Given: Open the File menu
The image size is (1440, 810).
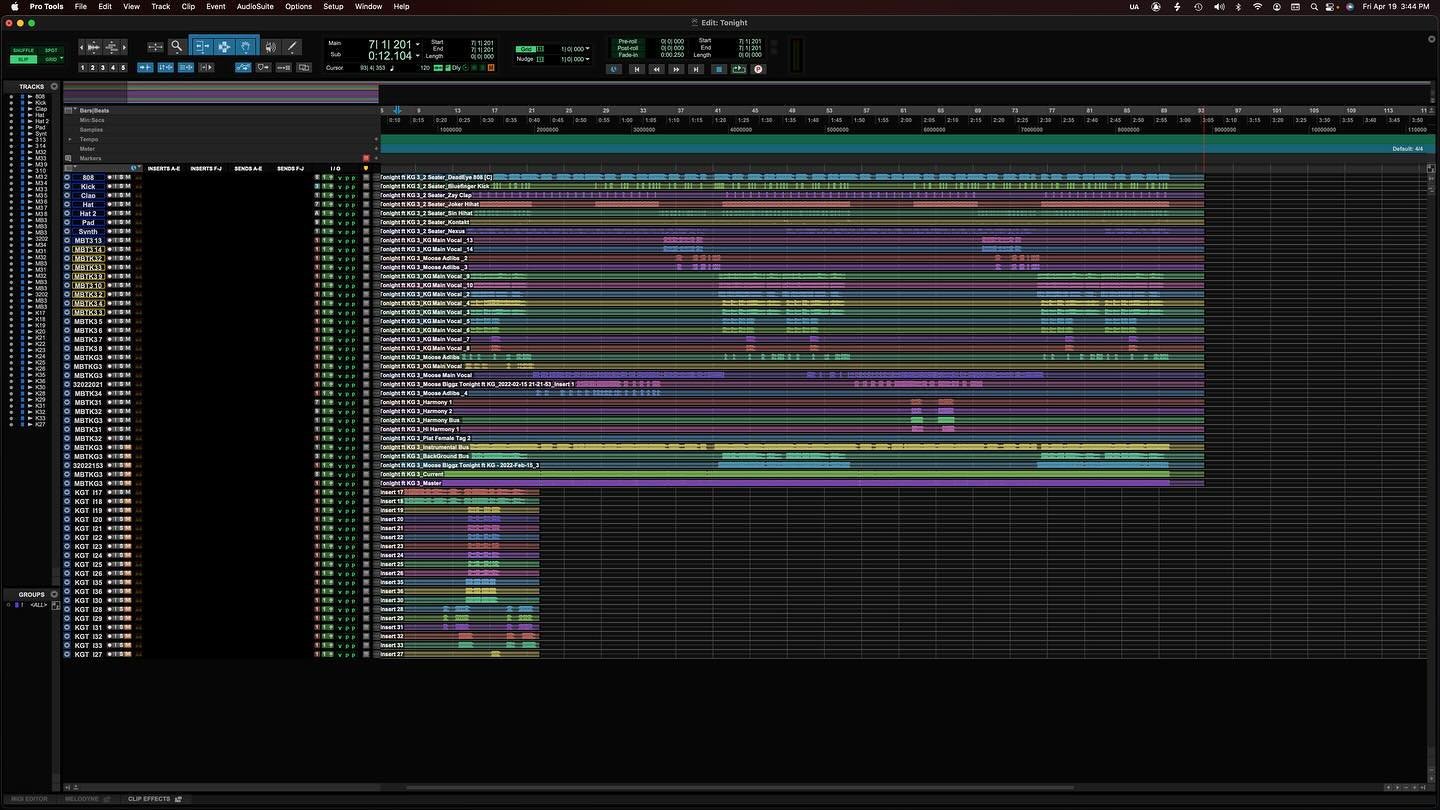Looking at the screenshot, I should (x=80, y=6).
